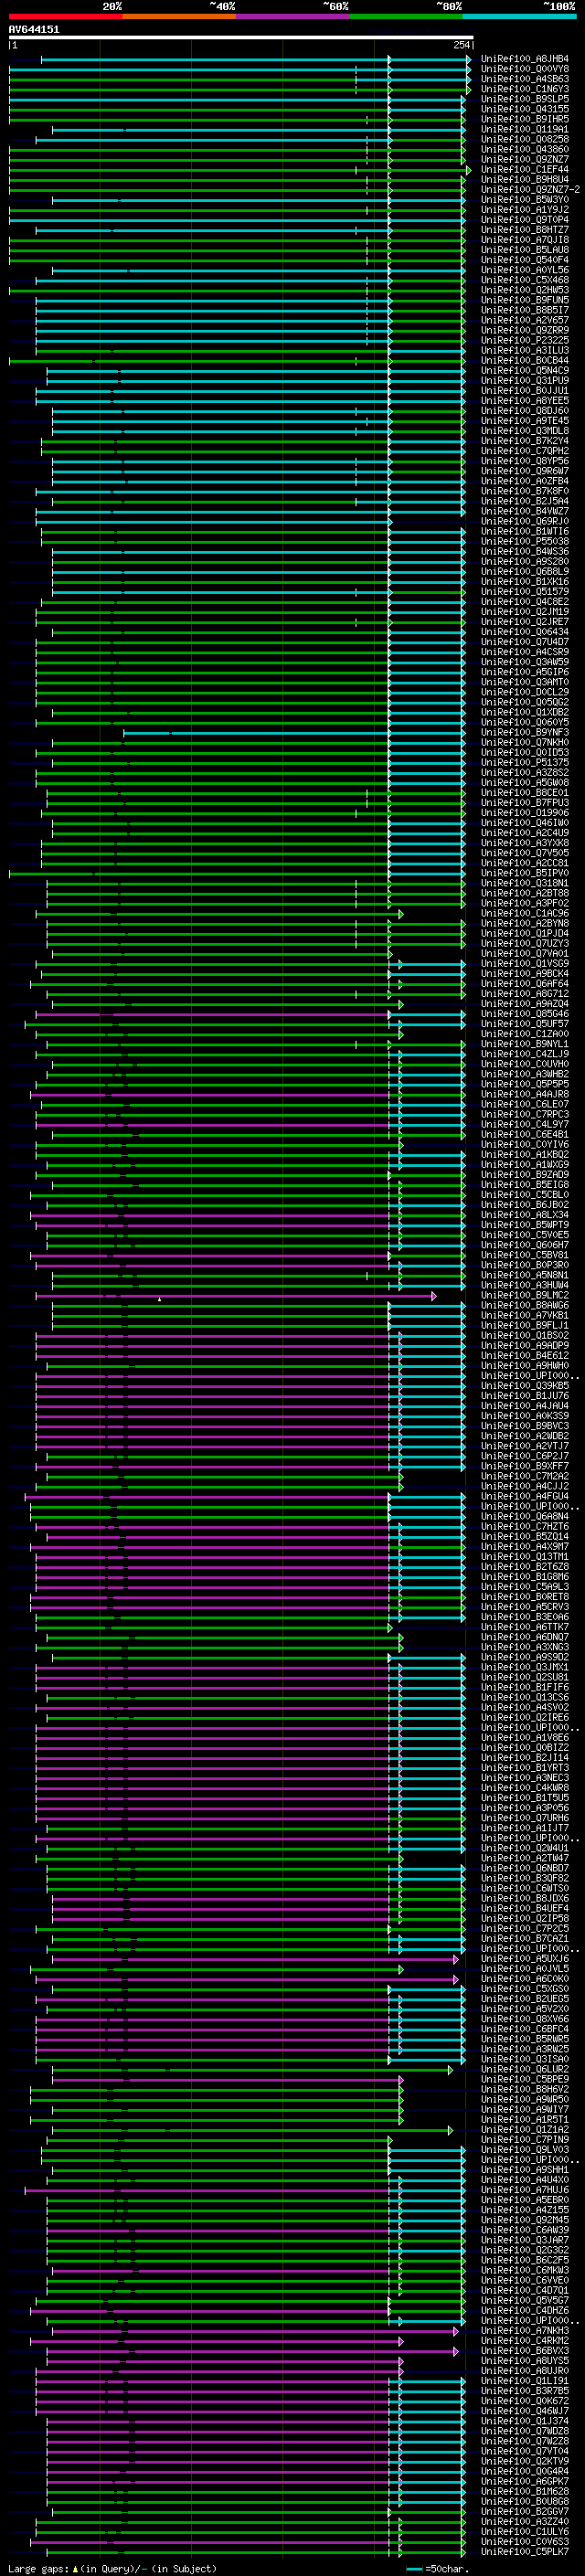Click hit name UniRef100_Q06434

coord(525,632)
